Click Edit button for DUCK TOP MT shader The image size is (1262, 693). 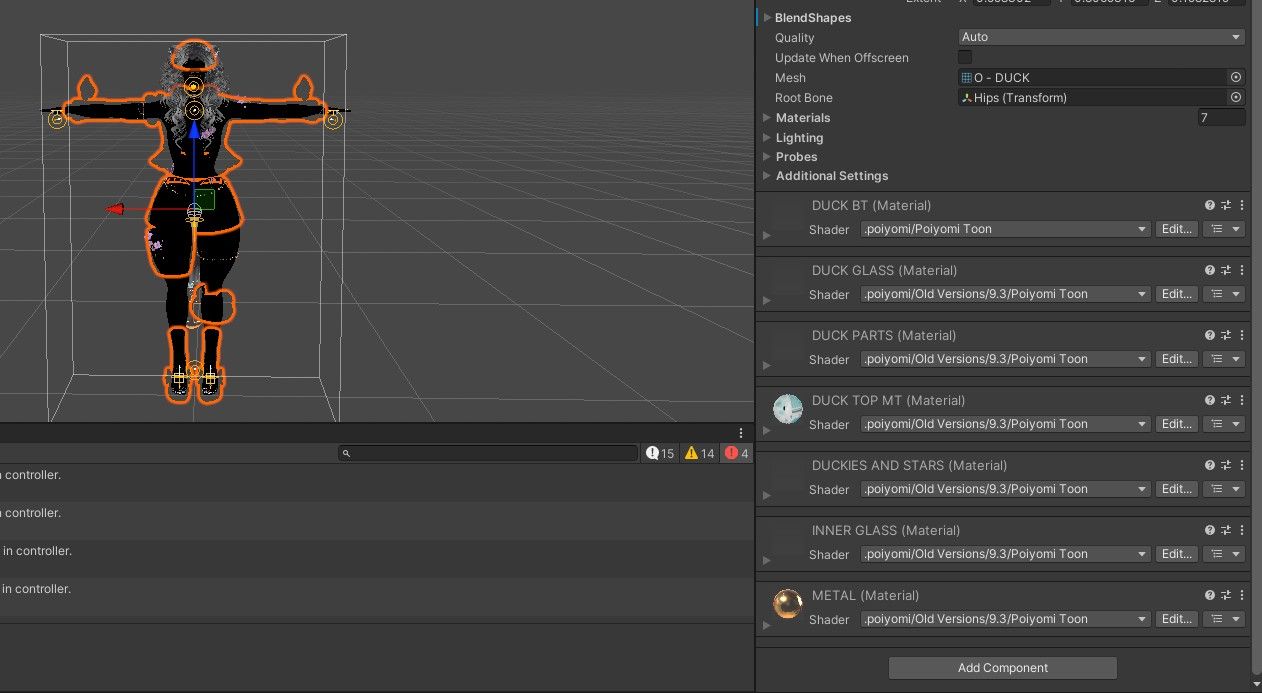tap(1176, 424)
